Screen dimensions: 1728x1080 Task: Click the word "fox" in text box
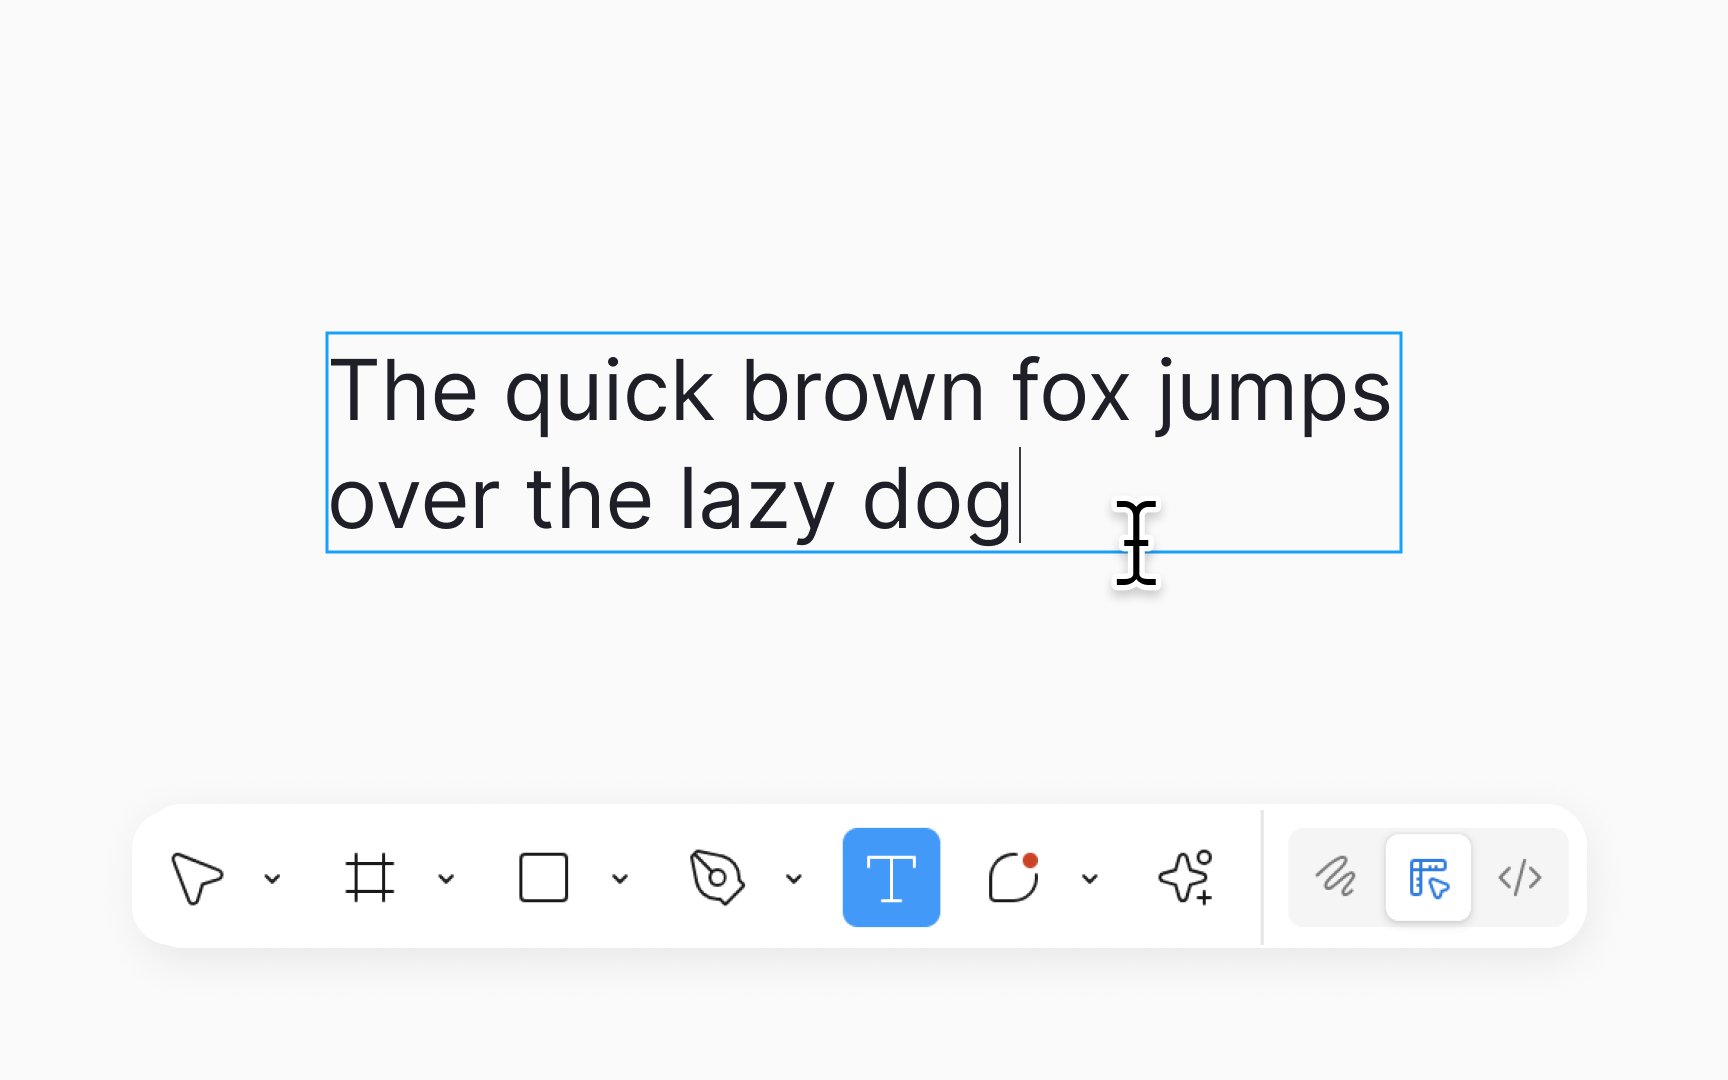pos(1070,392)
